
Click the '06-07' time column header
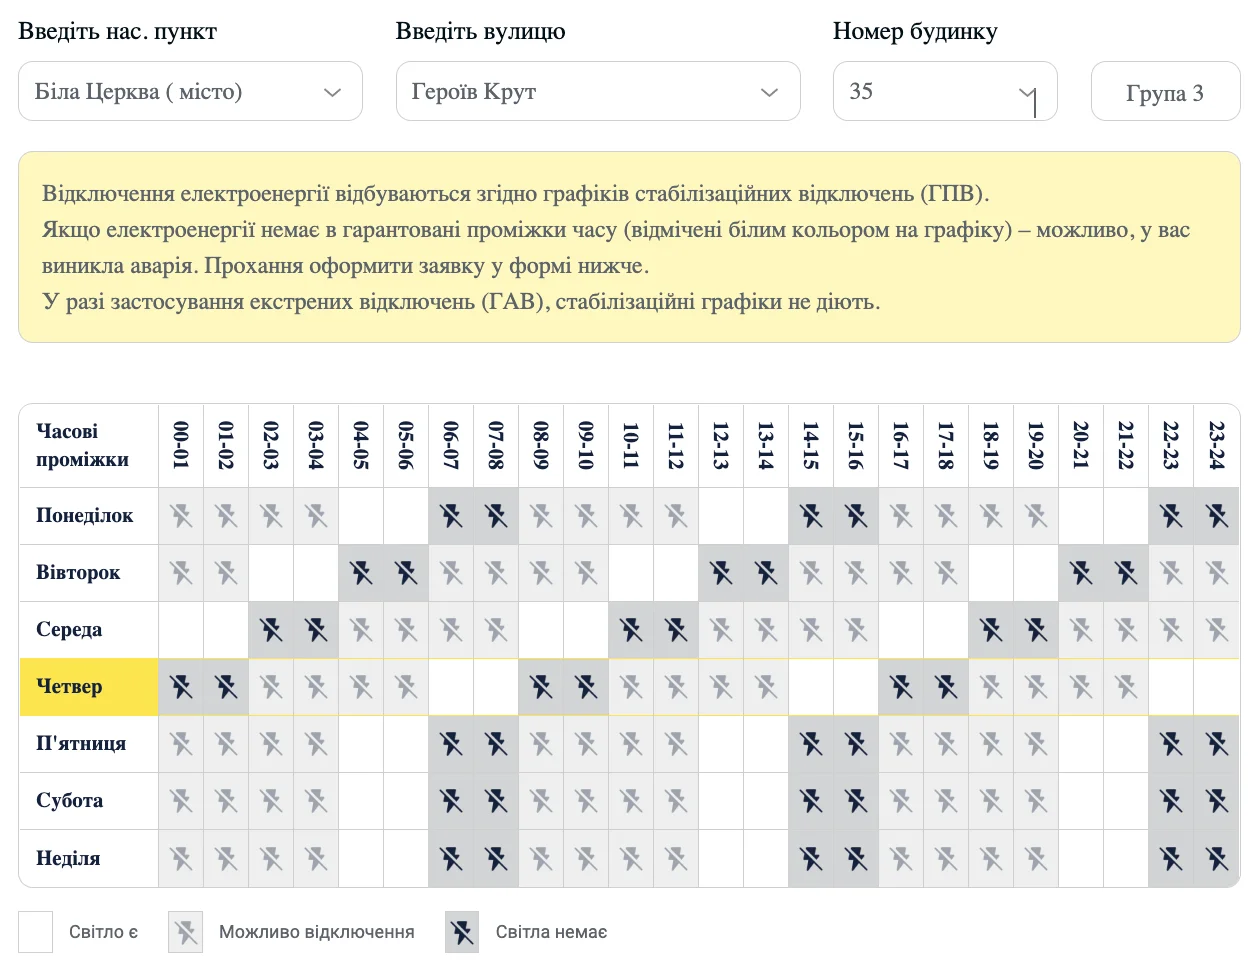point(451,446)
